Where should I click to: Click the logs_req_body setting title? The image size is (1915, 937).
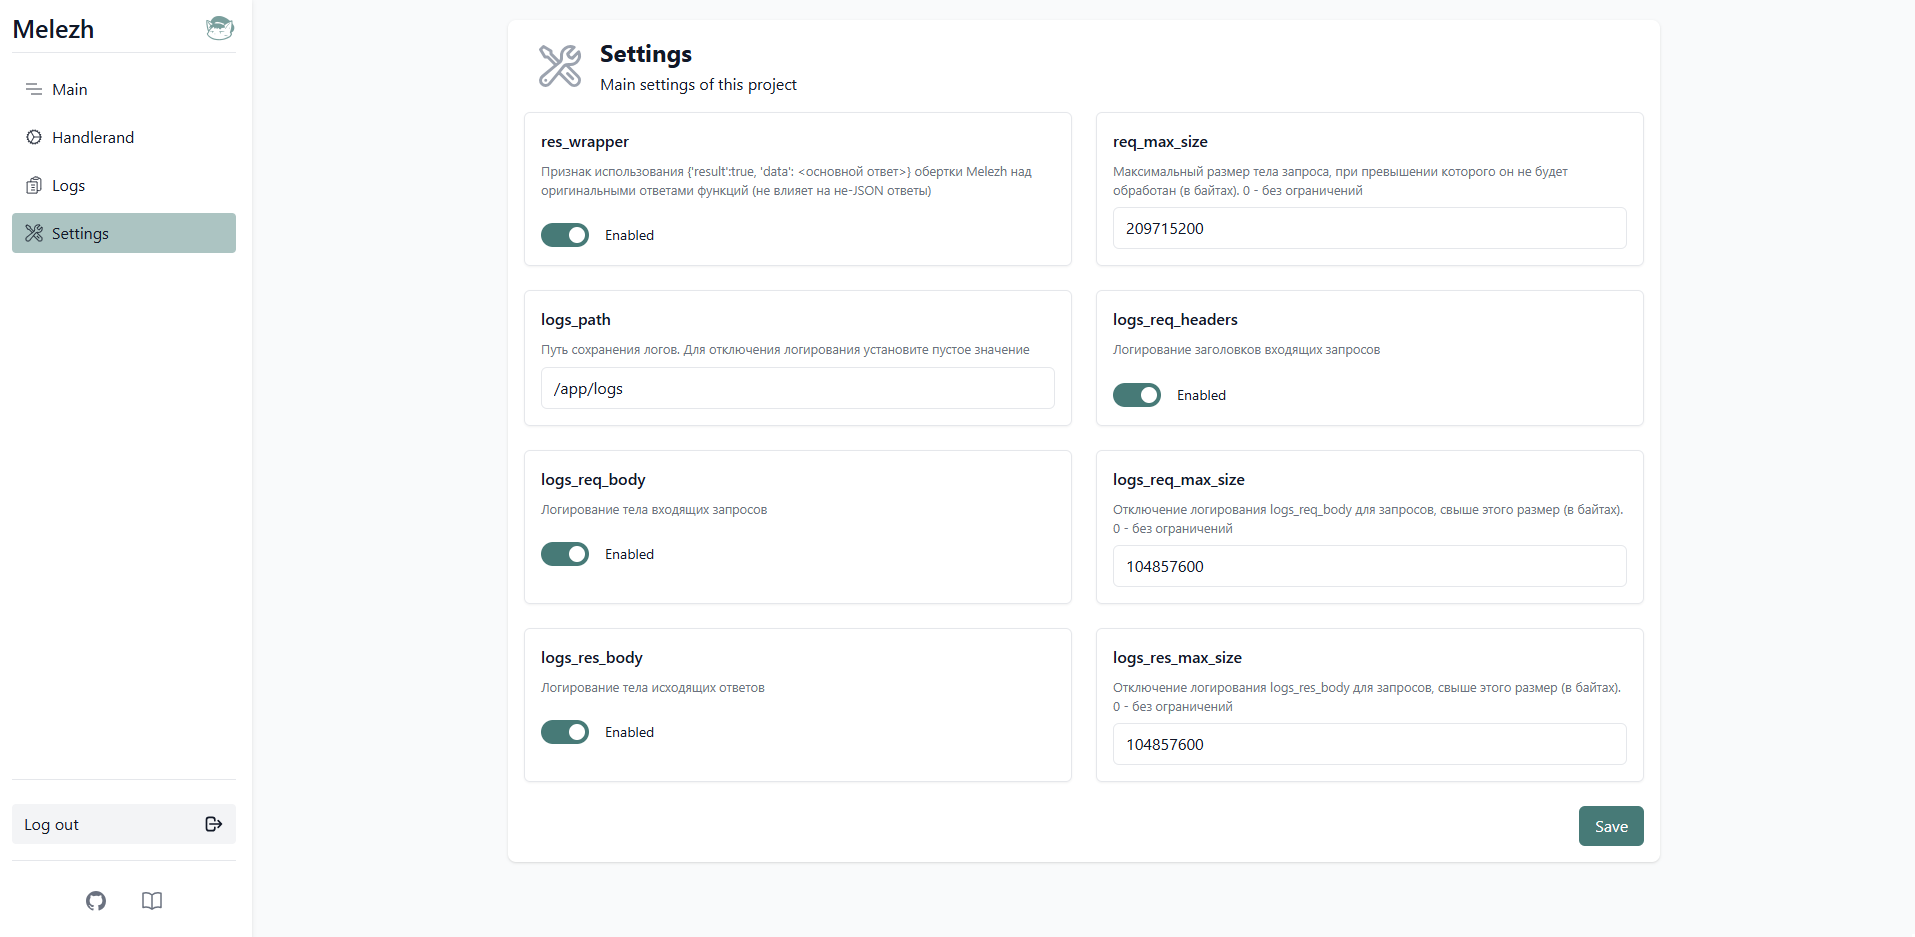click(593, 480)
